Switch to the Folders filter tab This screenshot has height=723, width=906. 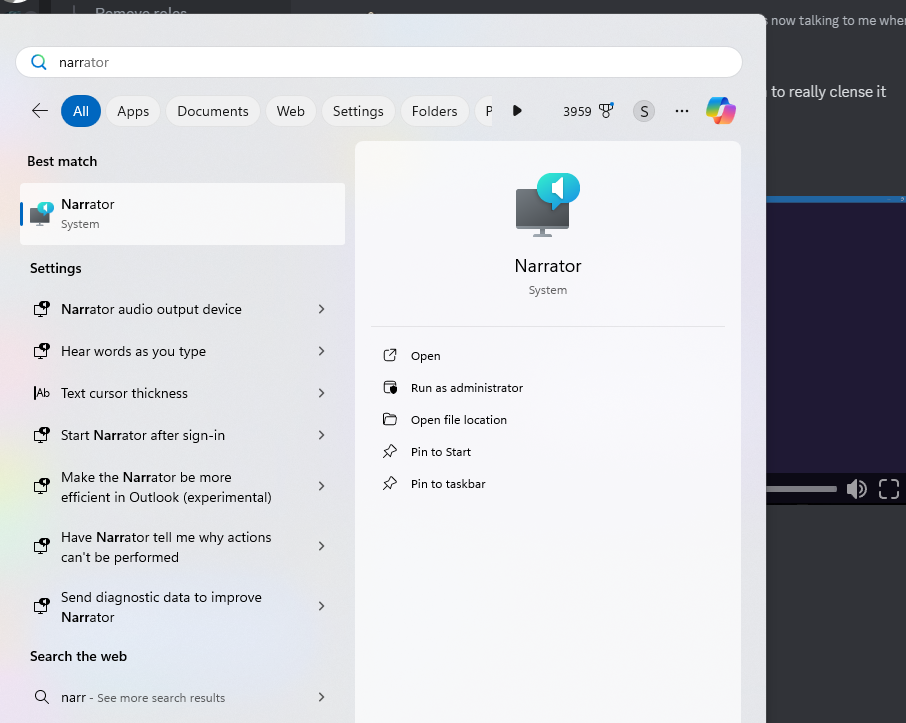pos(435,111)
